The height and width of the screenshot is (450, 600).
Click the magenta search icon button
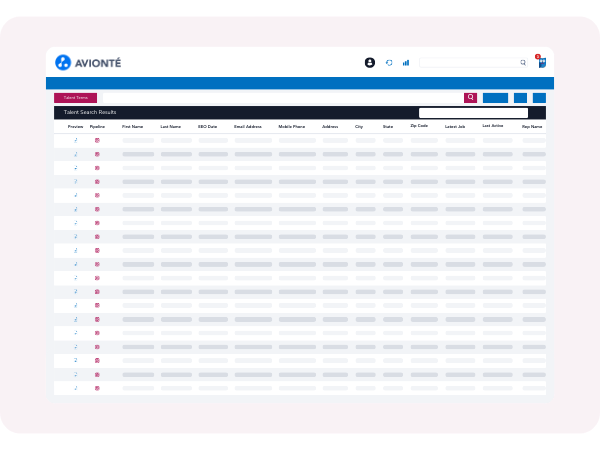pos(470,98)
